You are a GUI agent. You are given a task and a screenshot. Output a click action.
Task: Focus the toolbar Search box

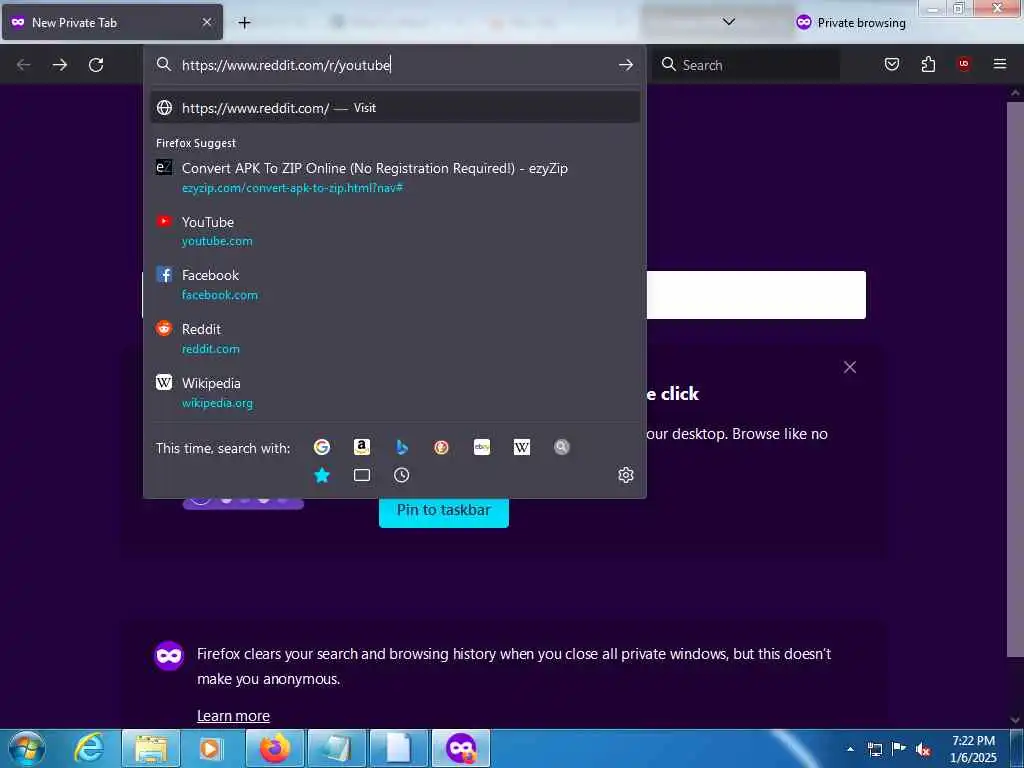(746, 65)
